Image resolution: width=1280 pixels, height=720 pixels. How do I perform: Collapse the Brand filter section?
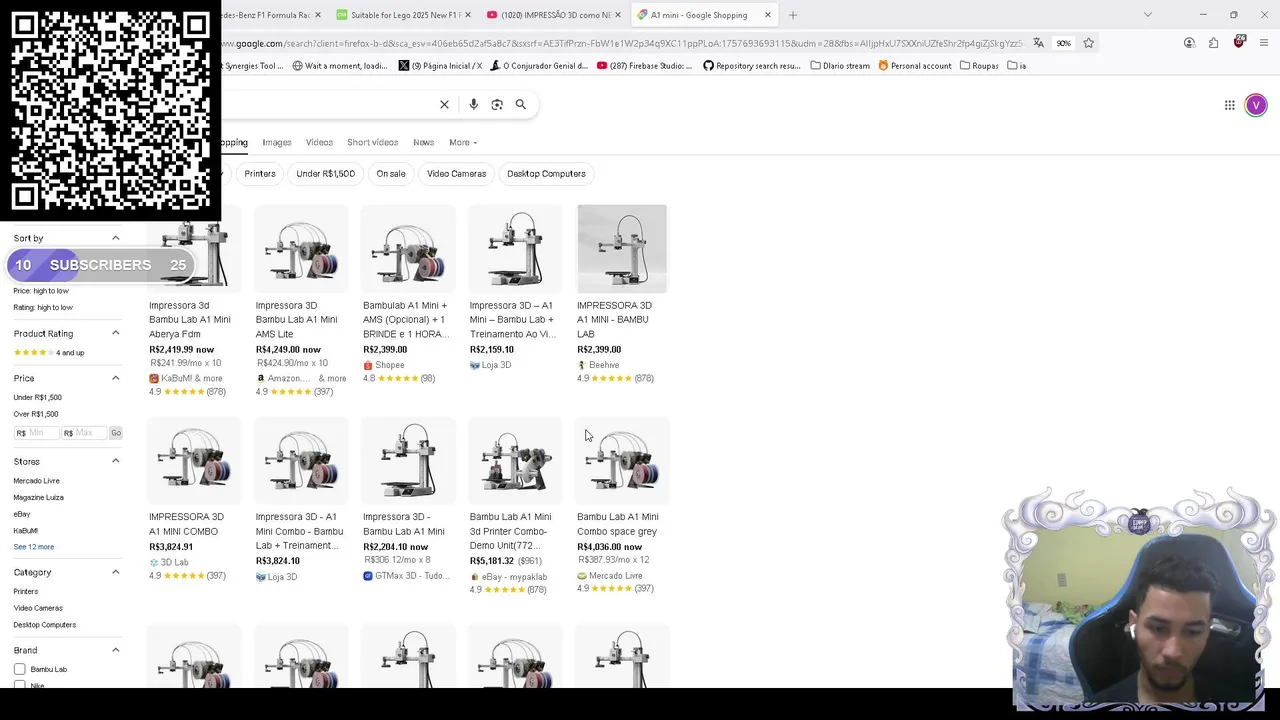click(115, 650)
